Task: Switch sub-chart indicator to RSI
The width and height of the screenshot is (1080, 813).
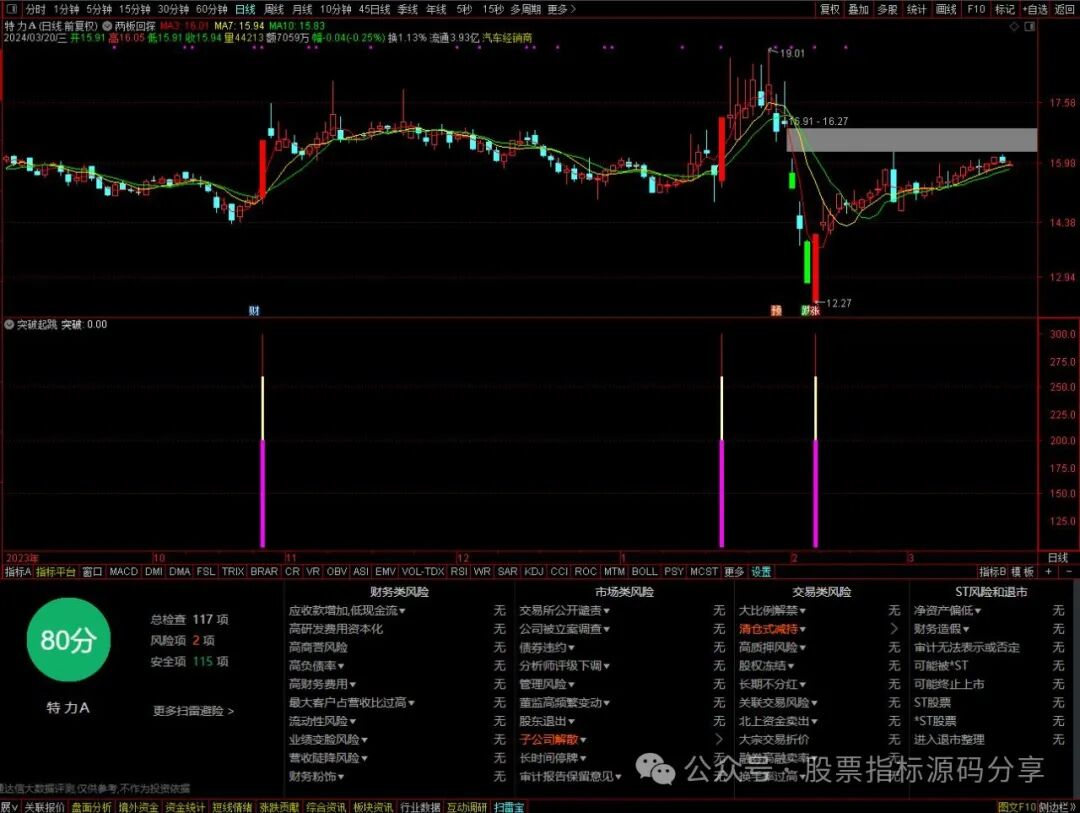Action: [459, 571]
